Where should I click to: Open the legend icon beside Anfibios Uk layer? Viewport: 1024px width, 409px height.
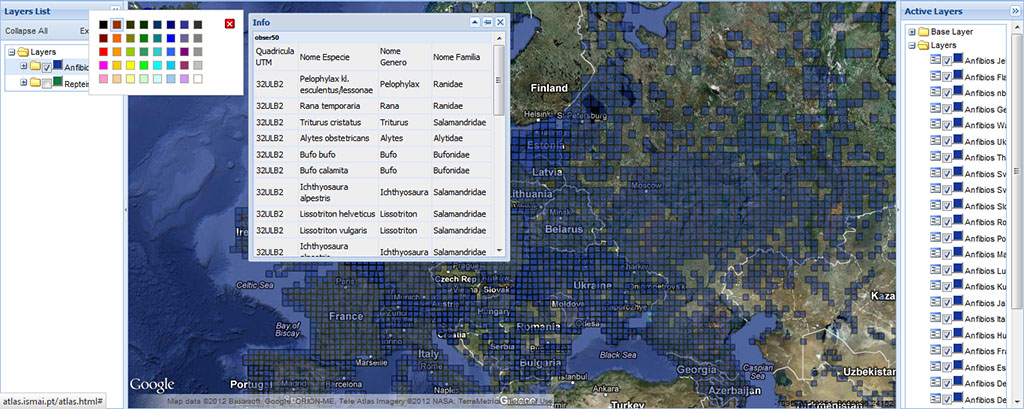(x=936, y=141)
